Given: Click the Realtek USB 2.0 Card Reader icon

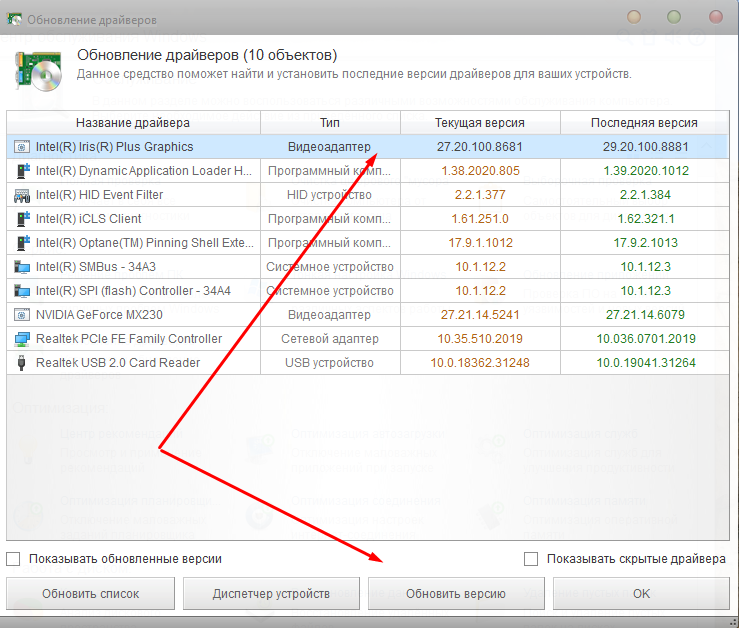Looking at the screenshot, I should pyautogui.click(x=21, y=363).
